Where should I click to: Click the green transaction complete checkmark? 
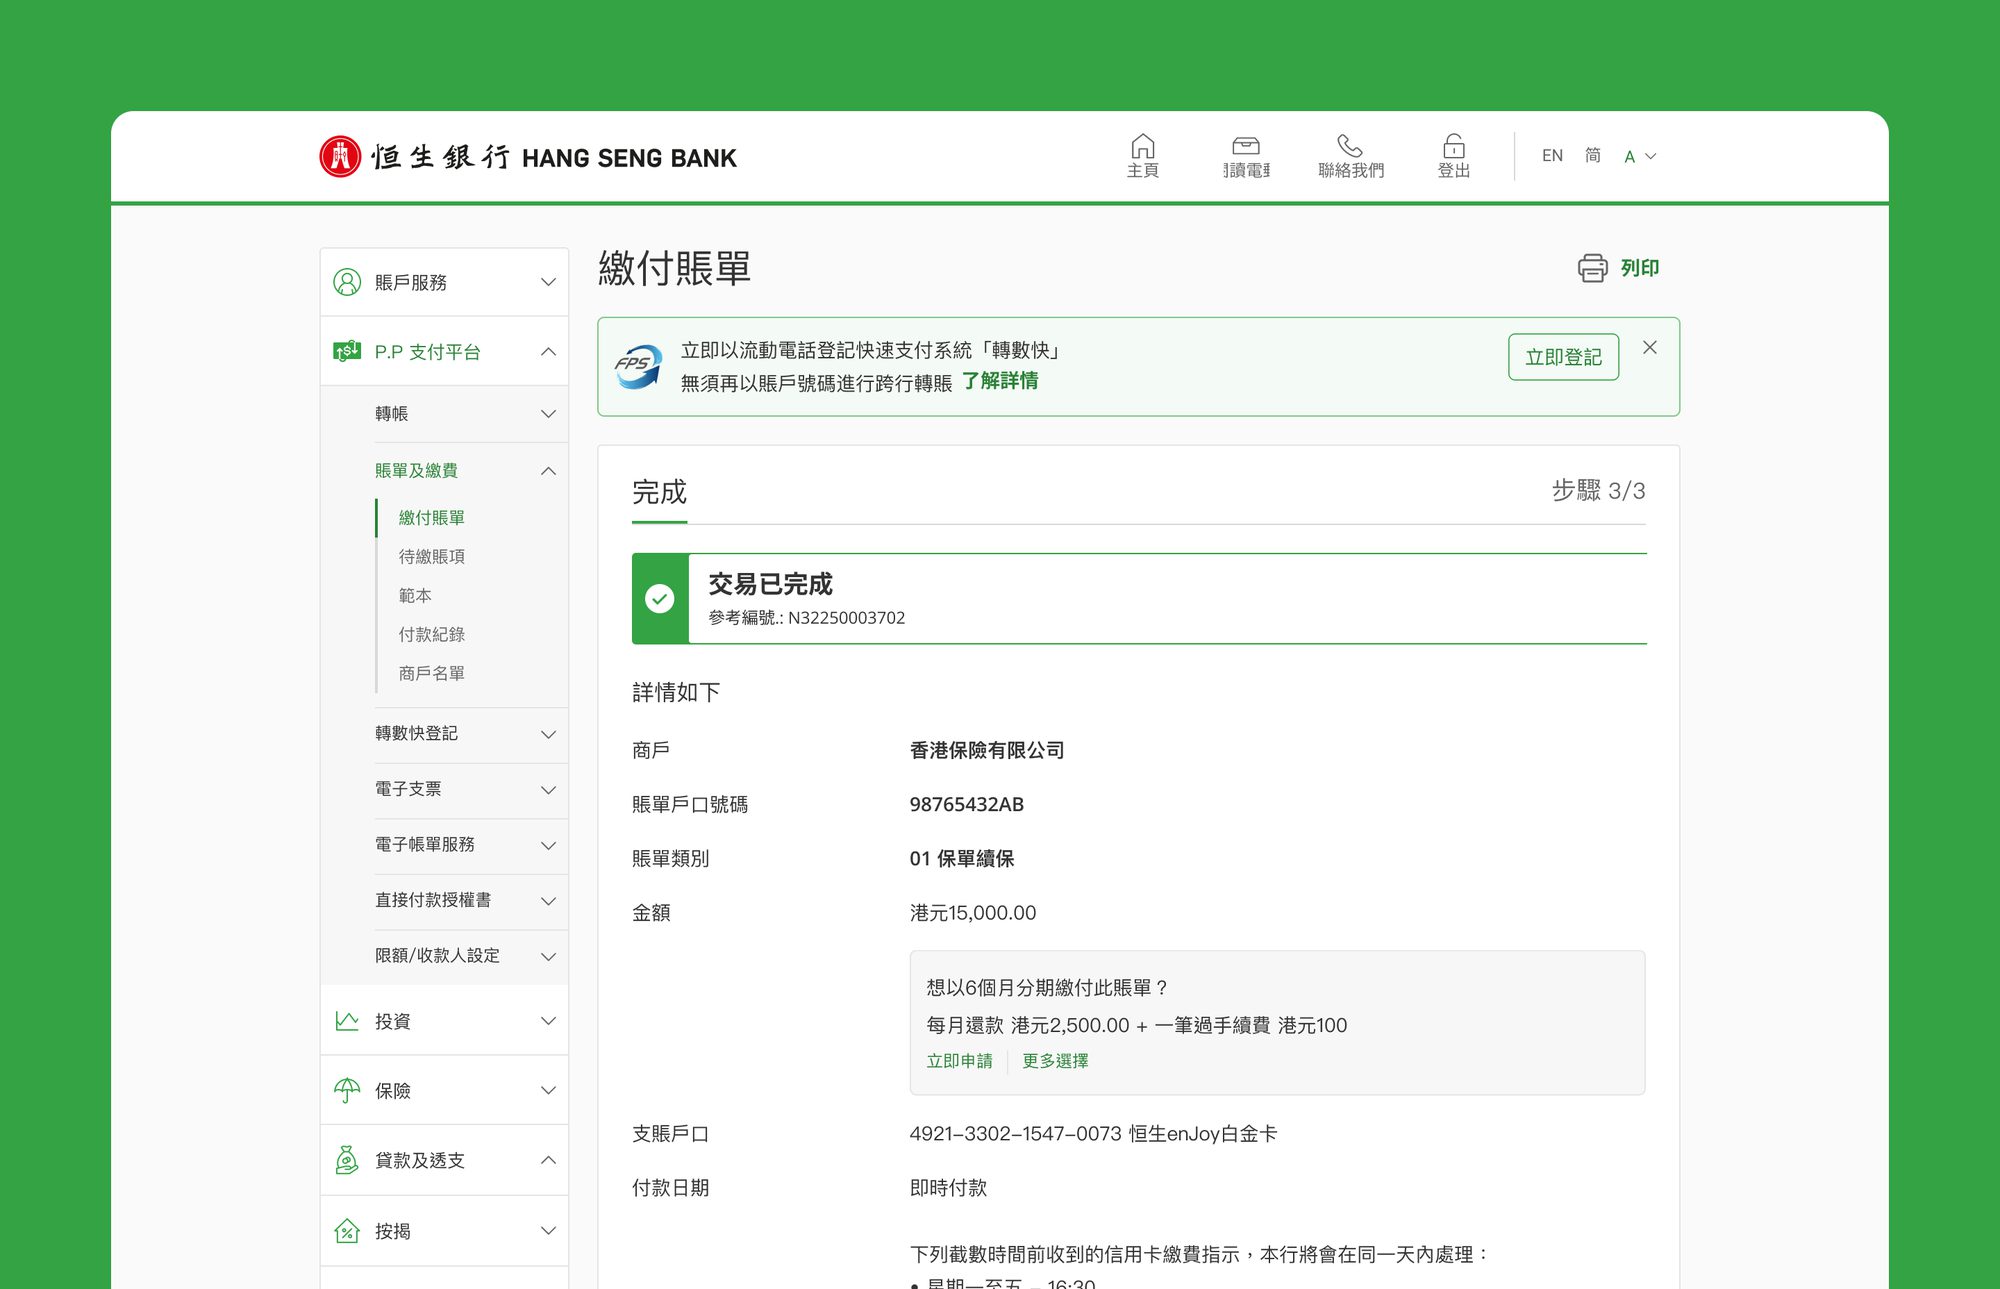click(x=660, y=598)
